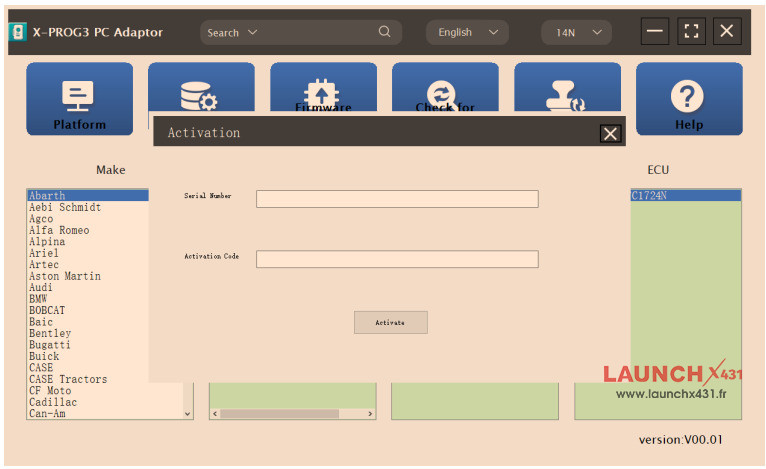Click the Make list scroll down arrow

point(187,414)
